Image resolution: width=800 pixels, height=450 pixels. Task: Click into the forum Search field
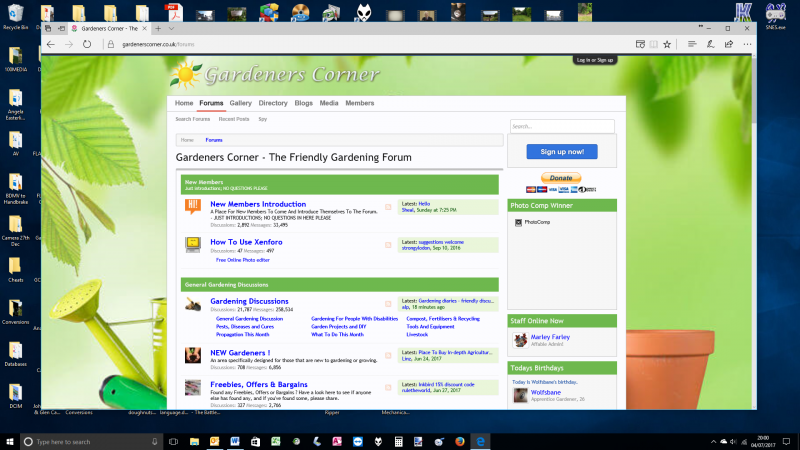(x=562, y=127)
